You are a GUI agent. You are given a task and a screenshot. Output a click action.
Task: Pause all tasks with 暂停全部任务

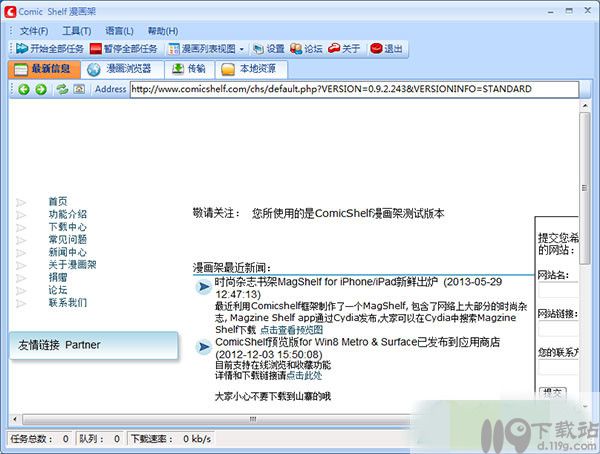click(x=124, y=49)
